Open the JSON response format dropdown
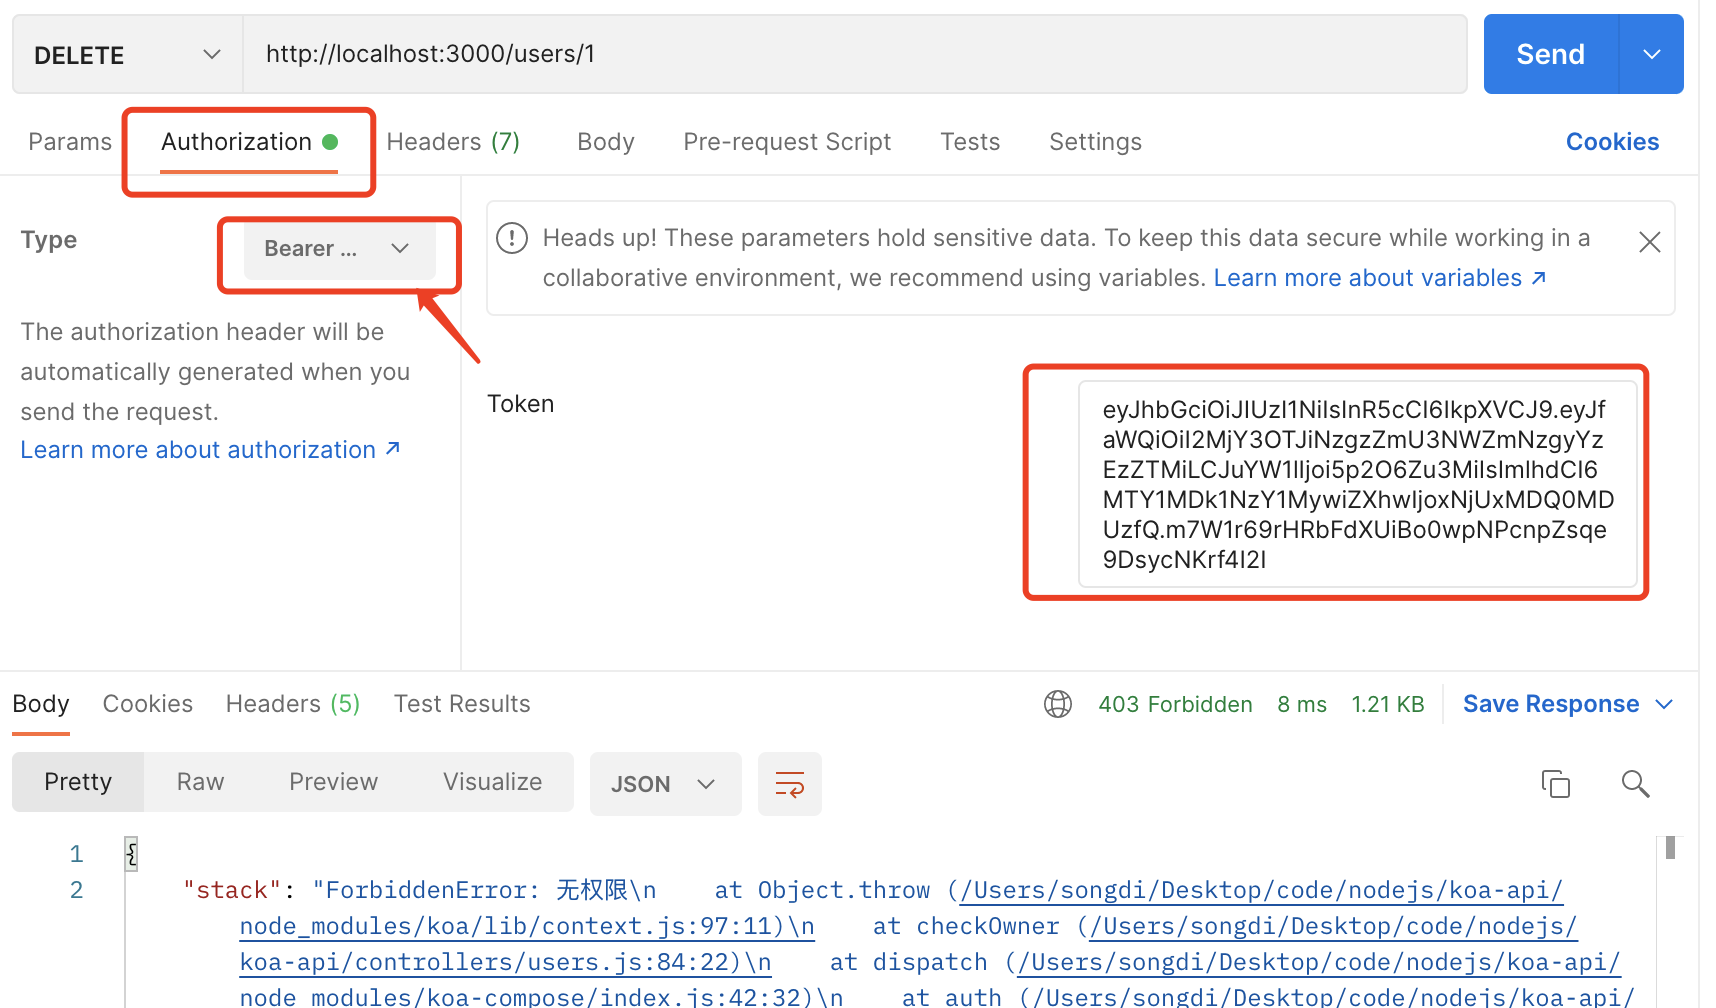Viewport: 1716px width, 1008px height. [x=664, y=783]
